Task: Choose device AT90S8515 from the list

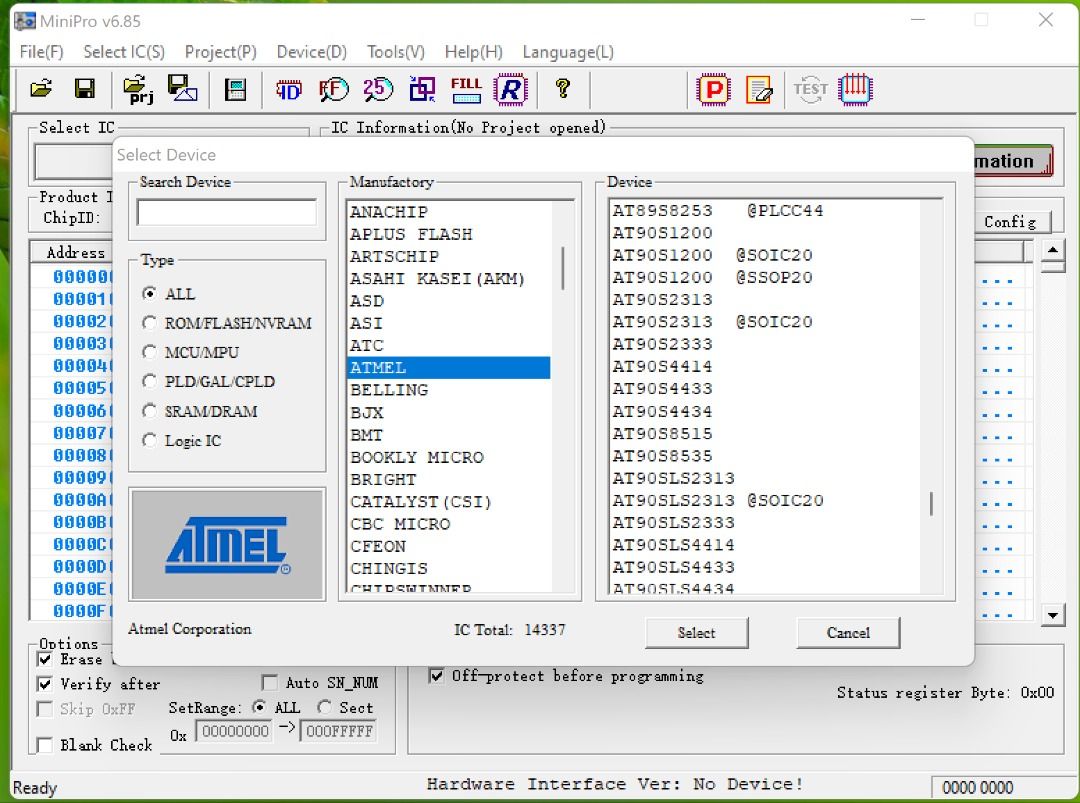Action: [765, 434]
